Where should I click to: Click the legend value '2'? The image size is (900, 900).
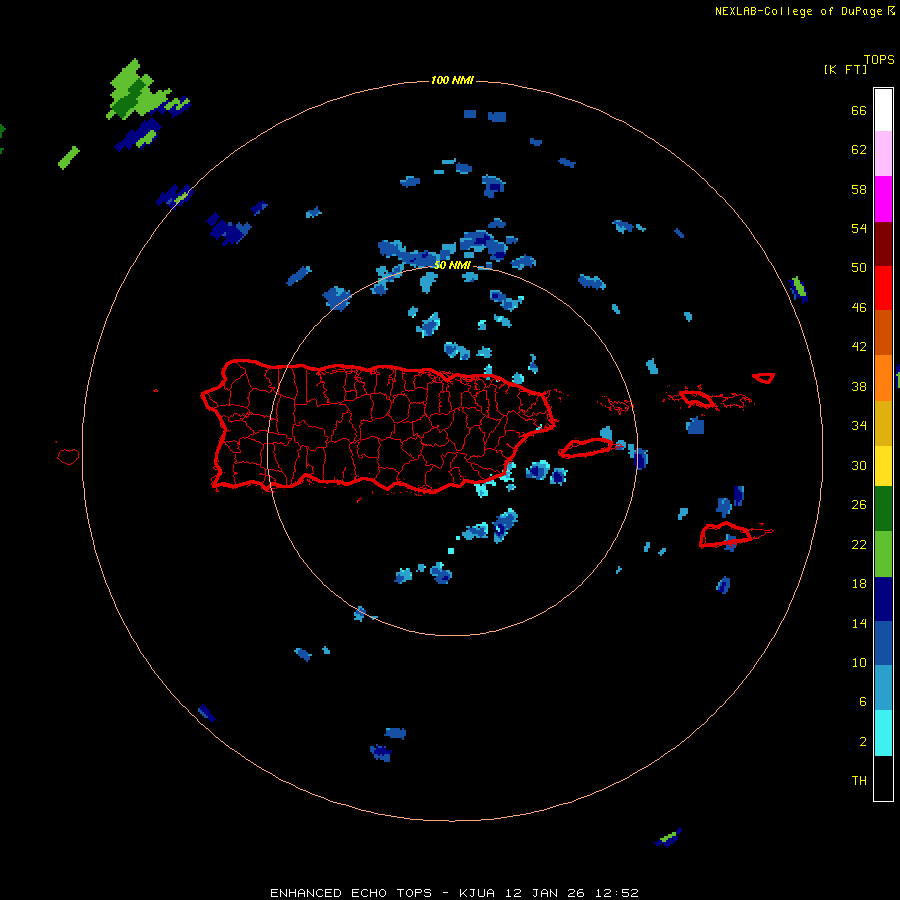pyautogui.click(x=862, y=742)
